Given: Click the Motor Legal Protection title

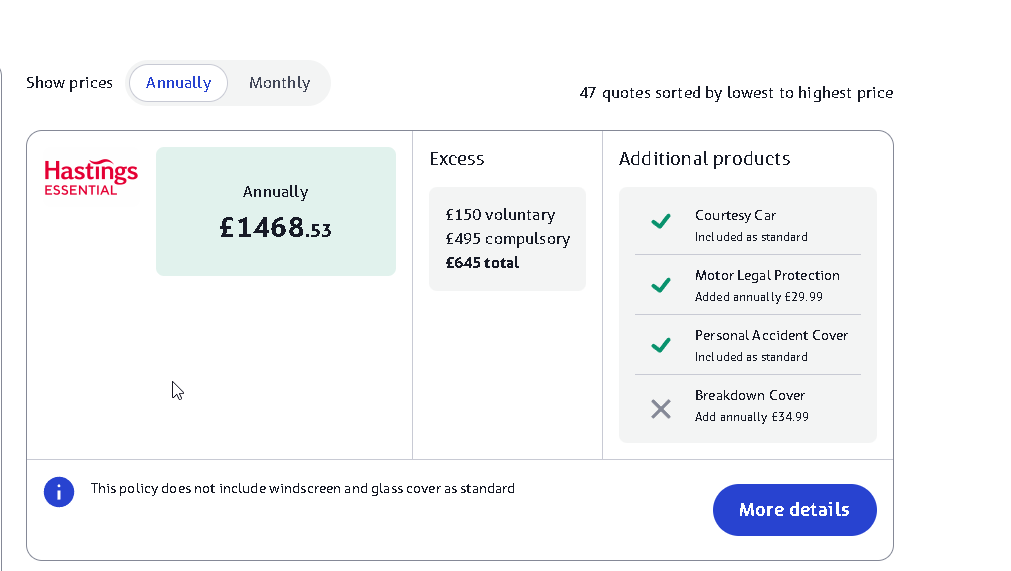Looking at the screenshot, I should tap(767, 275).
